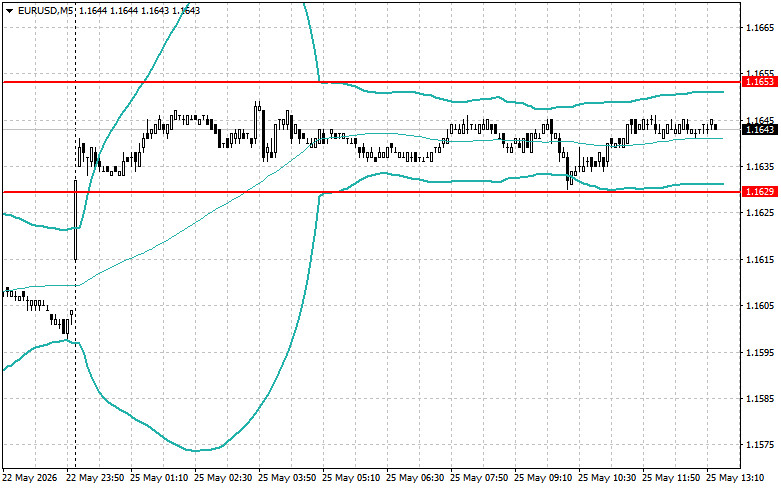
Task: Click the 25 May 06:30 time label
Action: point(415,478)
